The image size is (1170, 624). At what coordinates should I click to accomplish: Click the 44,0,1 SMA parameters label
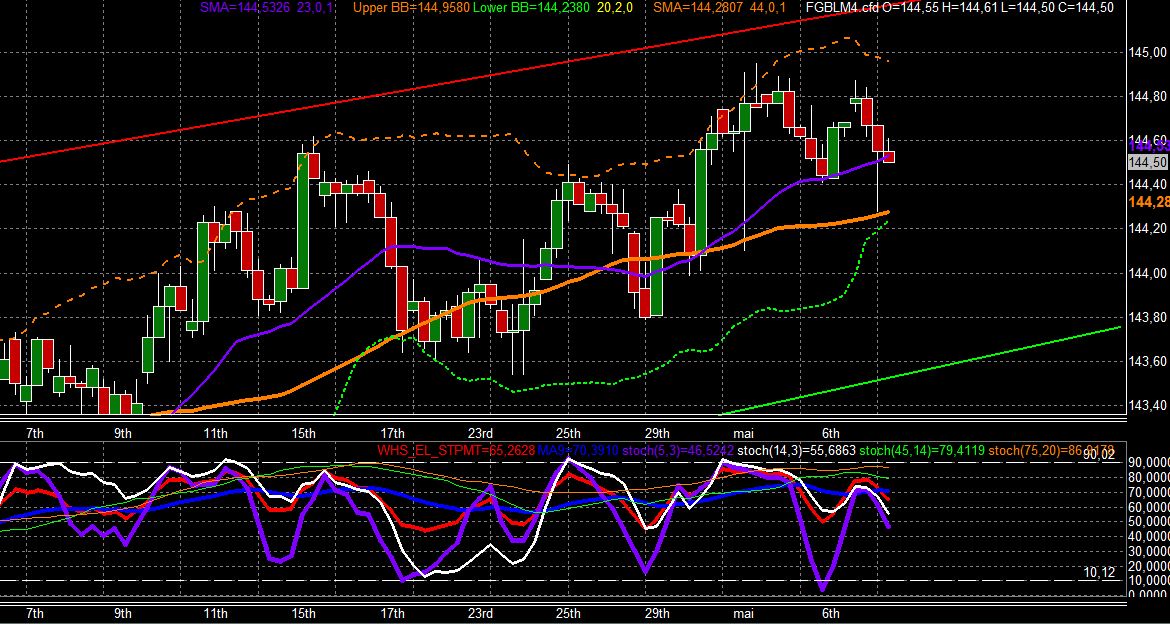[766, 7]
